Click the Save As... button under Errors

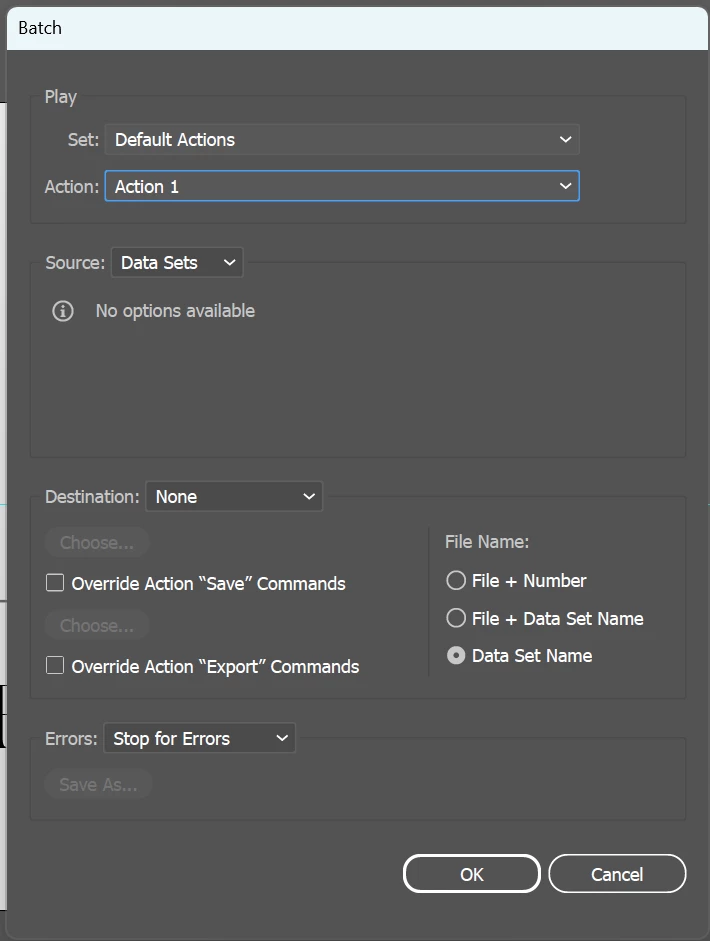98,784
